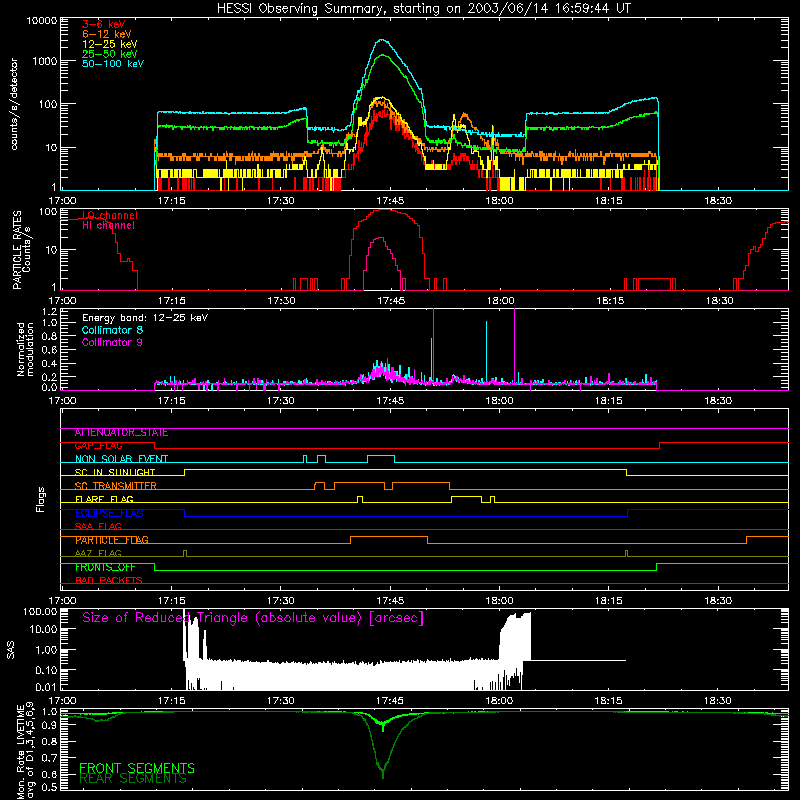Click the "SC_TRANSMITTER" flag label
This screenshot has height=800, width=800.
115,486
